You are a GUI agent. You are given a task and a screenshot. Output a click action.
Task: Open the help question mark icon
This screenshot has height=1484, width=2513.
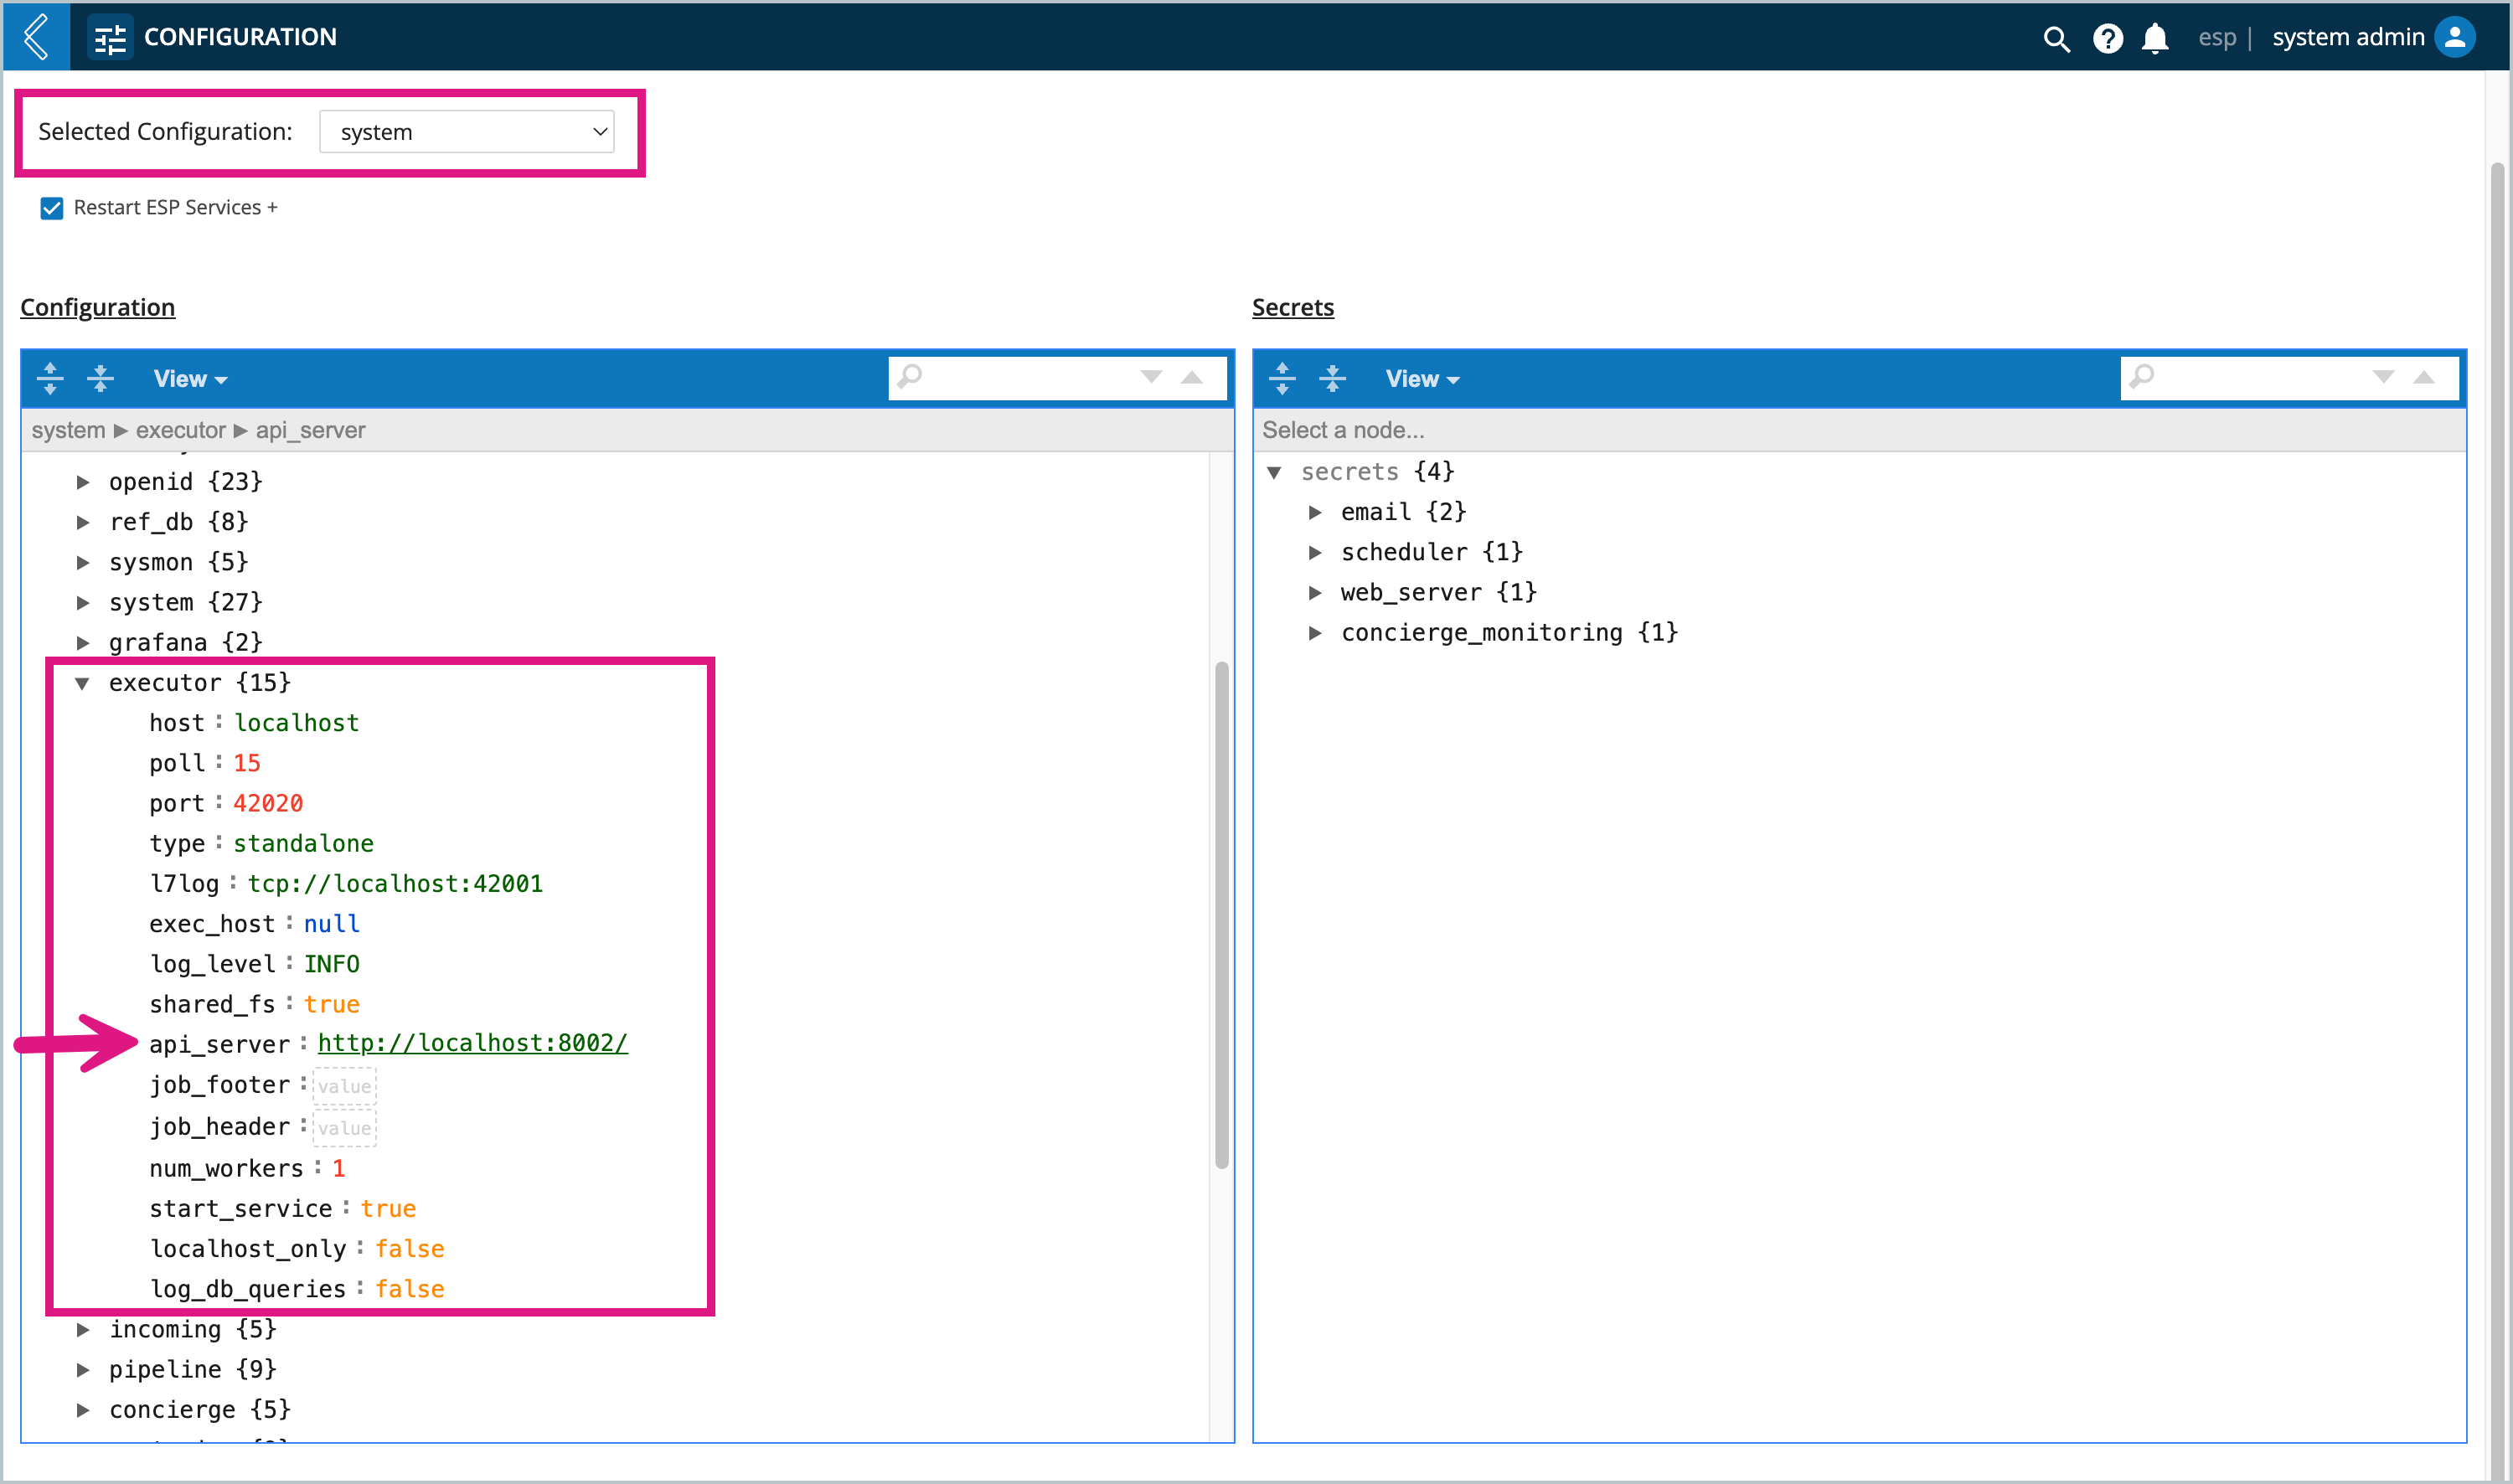[2108, 38]
